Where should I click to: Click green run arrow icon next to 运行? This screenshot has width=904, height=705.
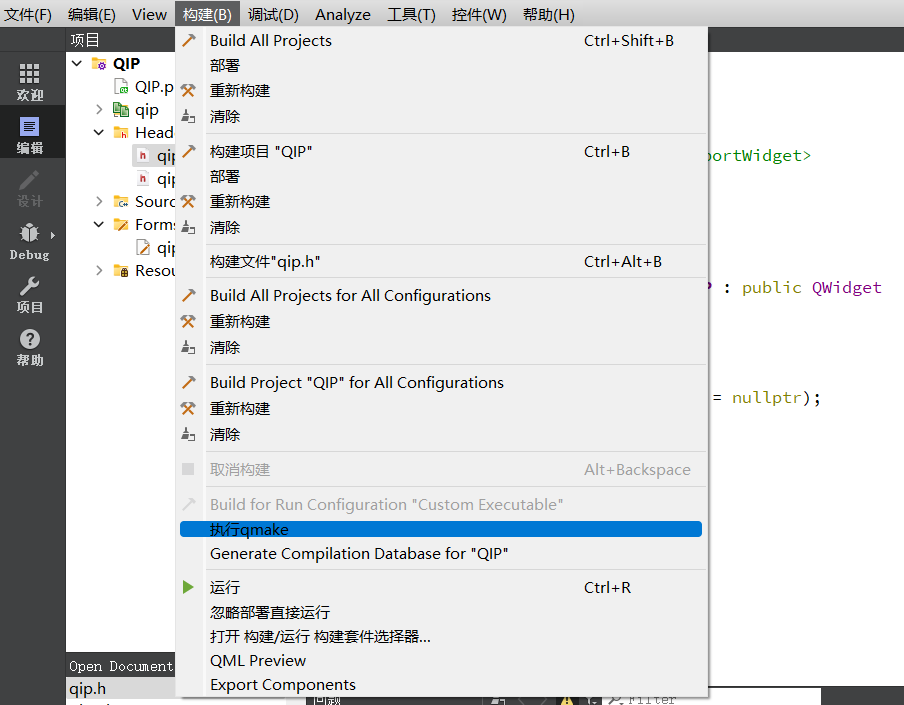point(188,587)
